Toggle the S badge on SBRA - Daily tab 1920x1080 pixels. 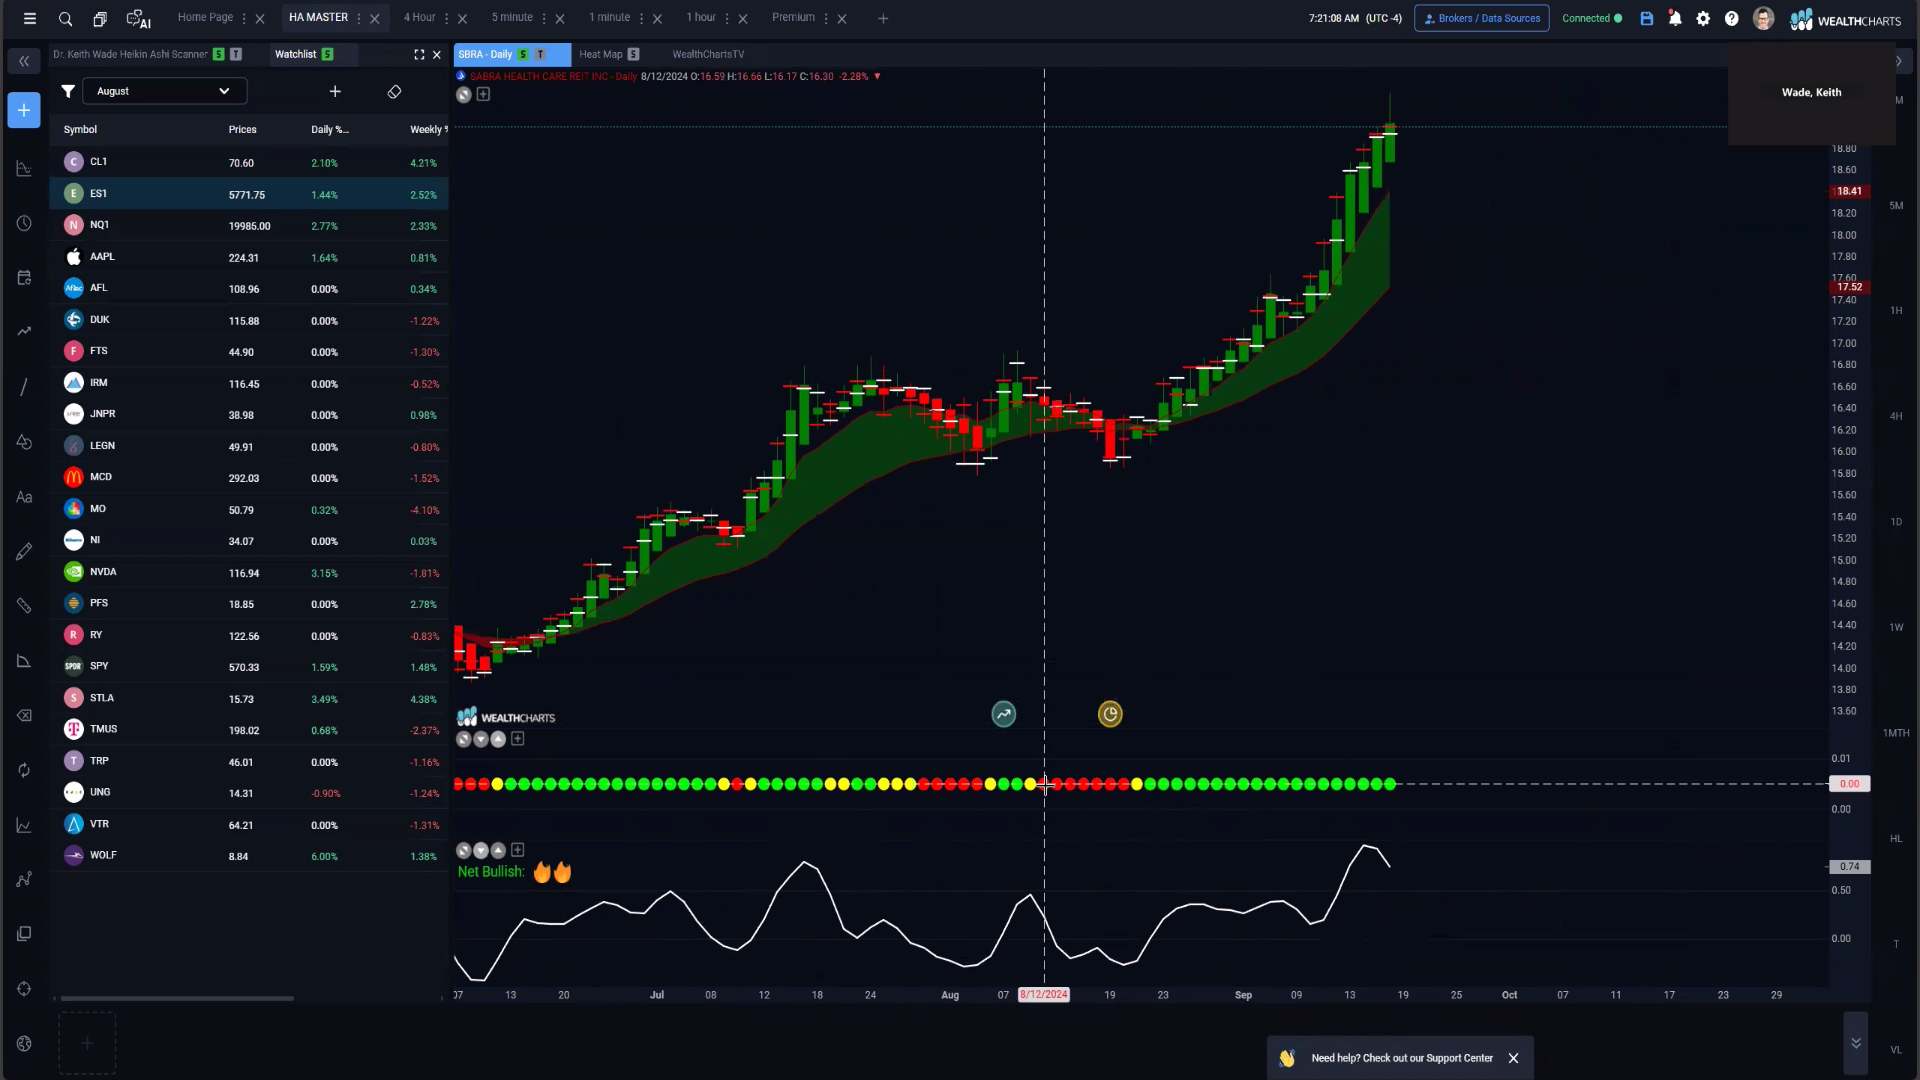[523, 55]
